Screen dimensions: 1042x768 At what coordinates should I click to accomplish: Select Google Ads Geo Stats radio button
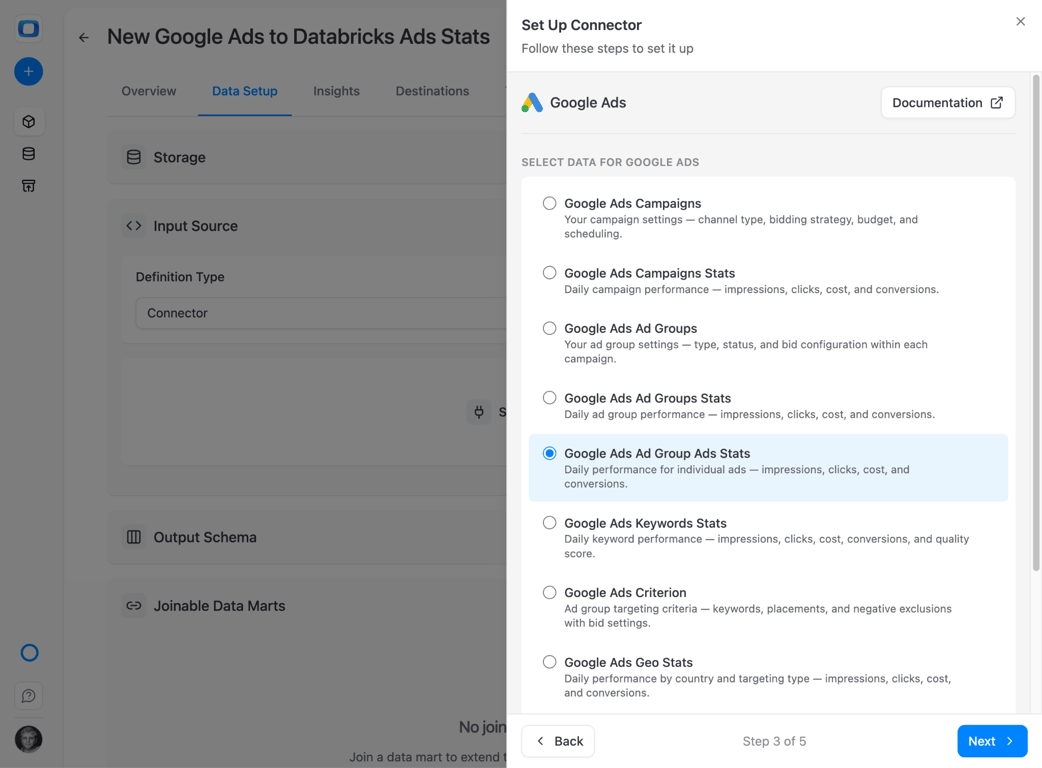pos(550,662)
